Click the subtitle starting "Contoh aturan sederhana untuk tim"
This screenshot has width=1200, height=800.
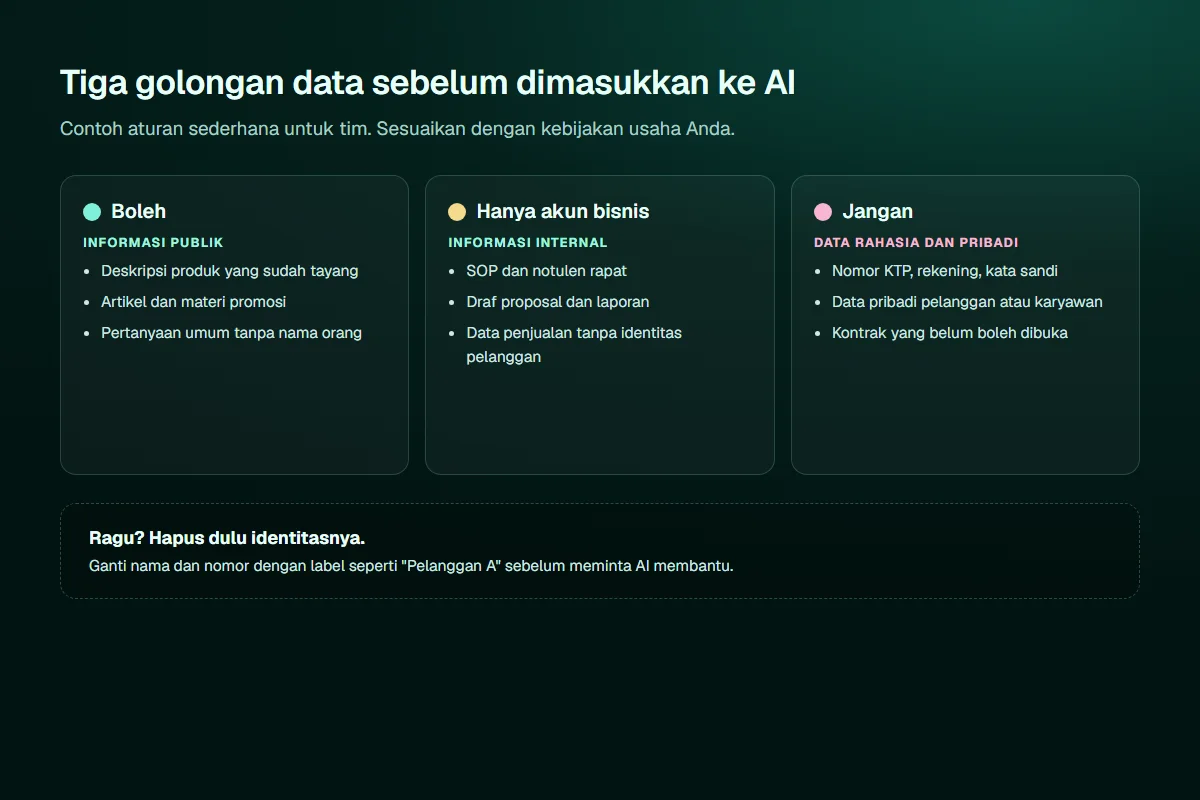click(x=397, y=129)
